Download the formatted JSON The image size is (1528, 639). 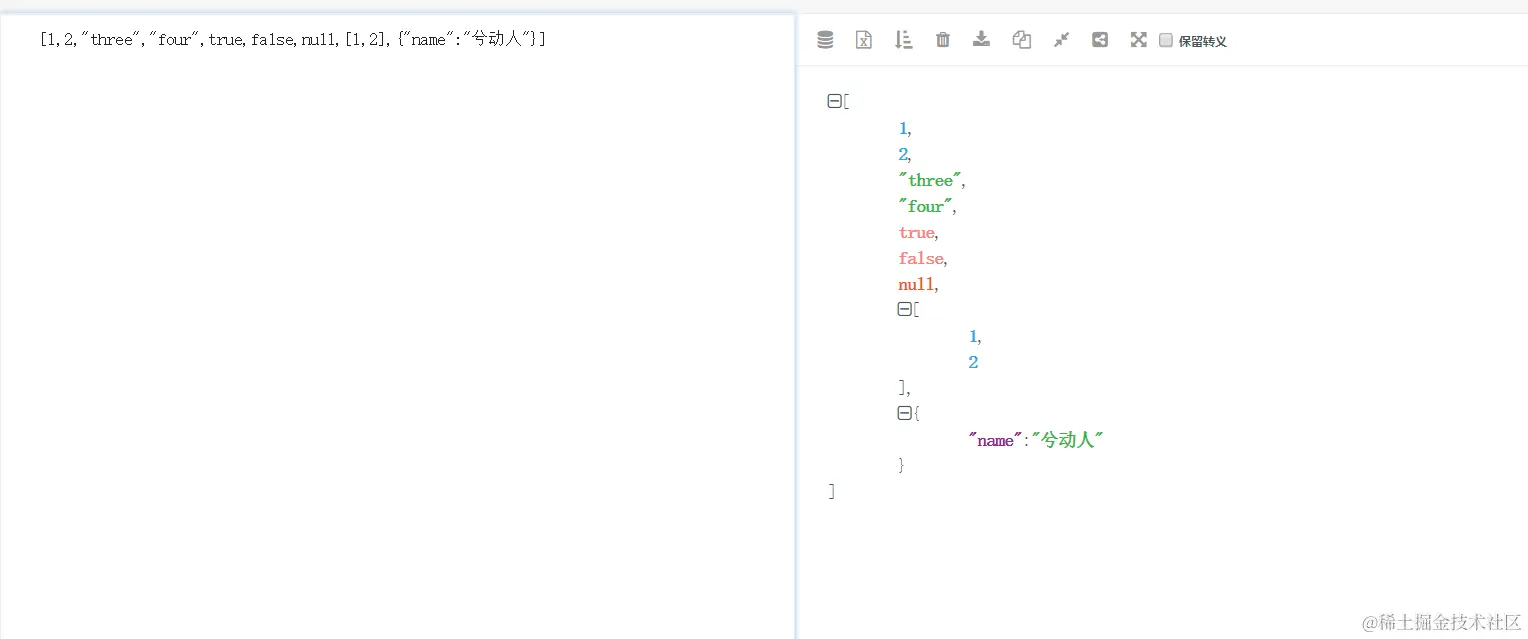coord(982,40)
